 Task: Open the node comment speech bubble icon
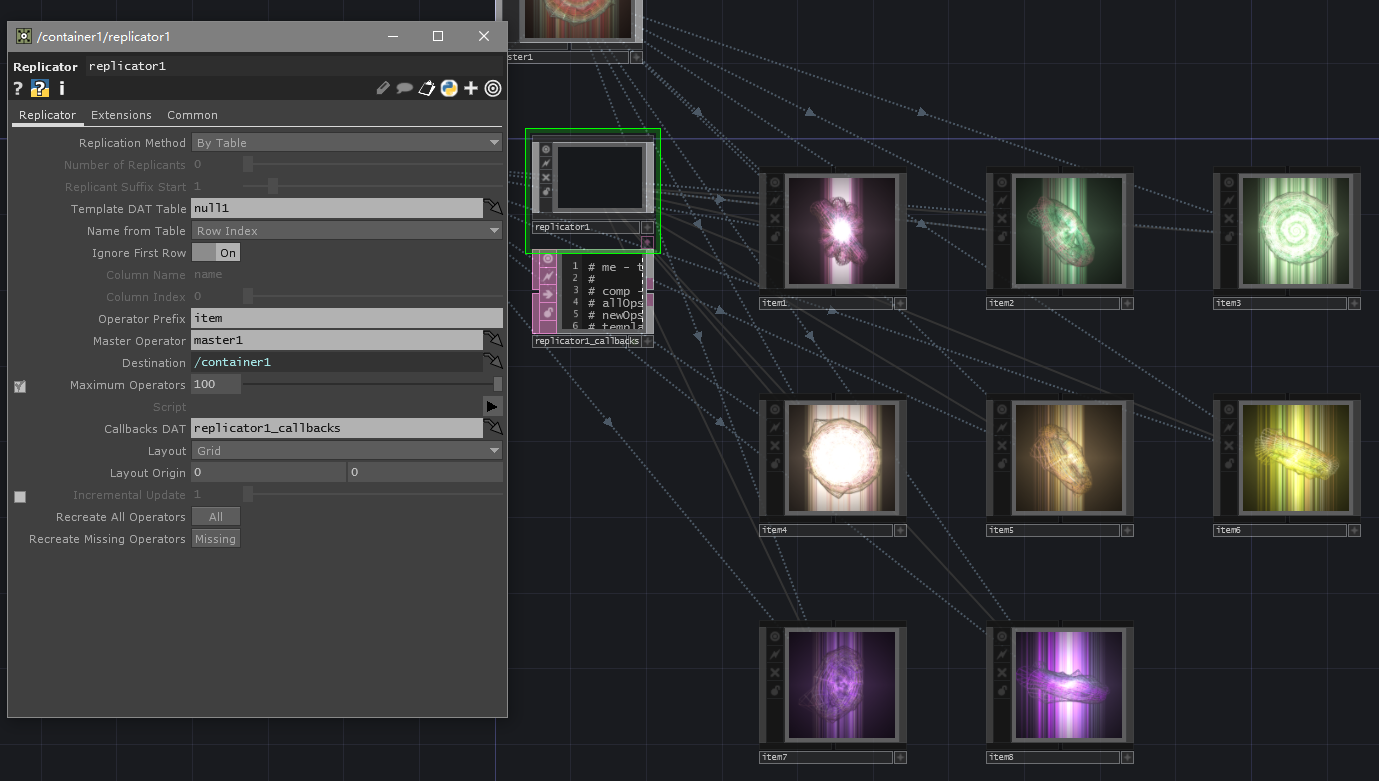(x=403, y=88)
